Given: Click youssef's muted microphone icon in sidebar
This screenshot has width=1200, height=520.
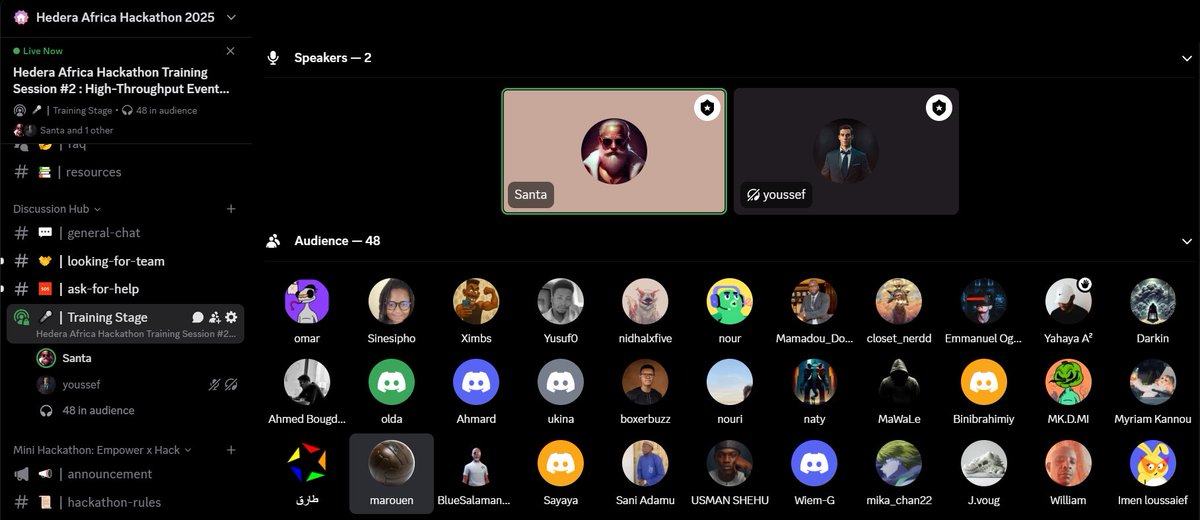Looking at the screenshot, I should pyautogui.click(x=214, y=385).
